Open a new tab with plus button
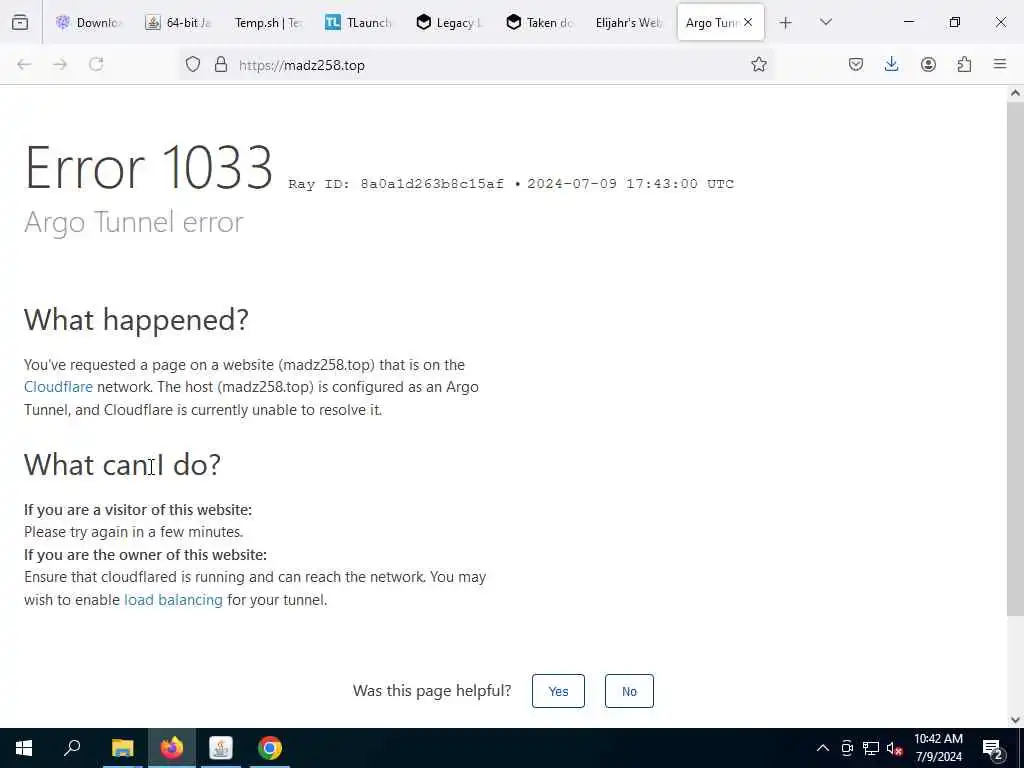The image size is (1024, 768). tap(786, 23)
